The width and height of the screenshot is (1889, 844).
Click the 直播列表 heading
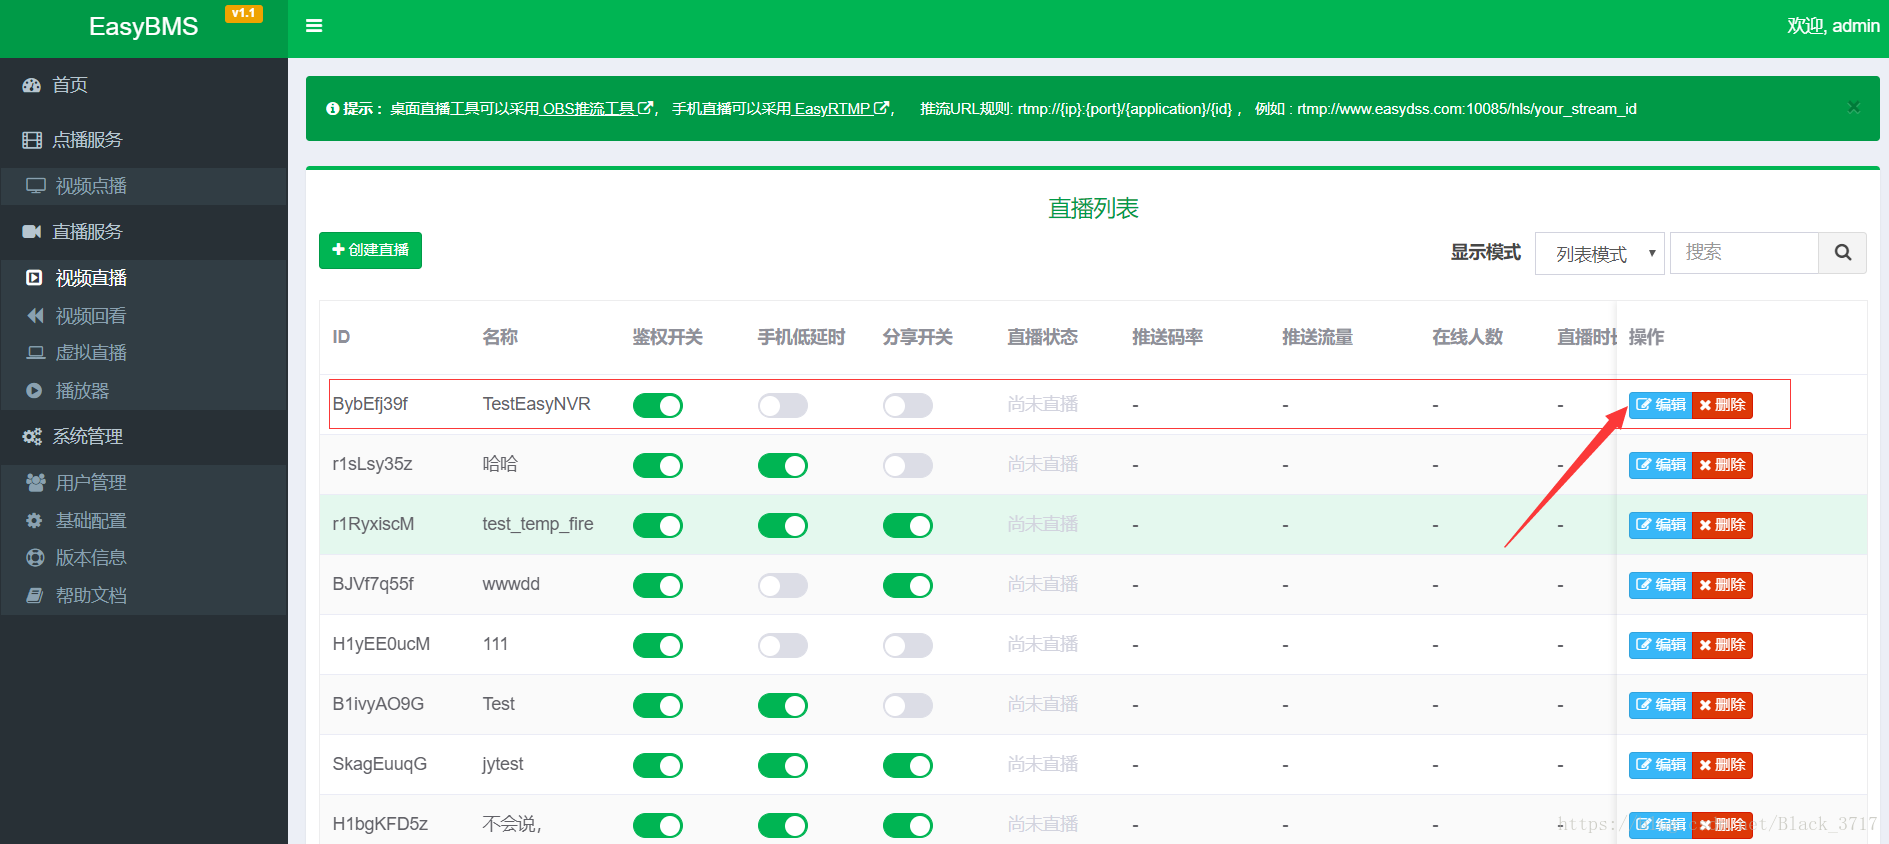(1093, 208)
